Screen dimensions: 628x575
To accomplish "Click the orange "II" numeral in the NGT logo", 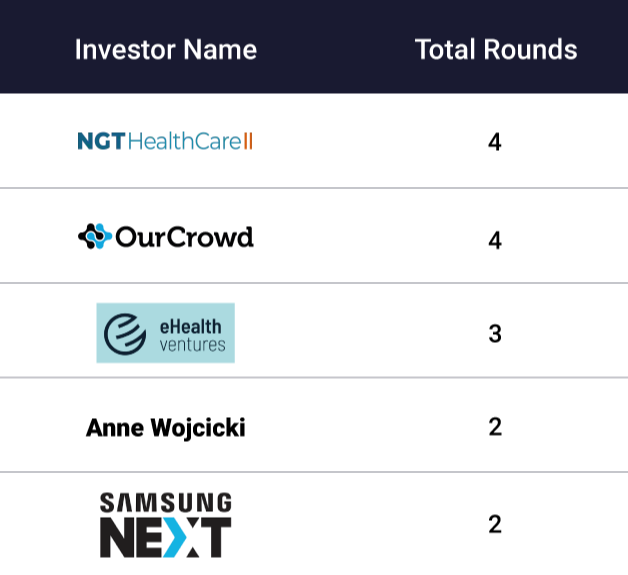I will coord(248,142).
